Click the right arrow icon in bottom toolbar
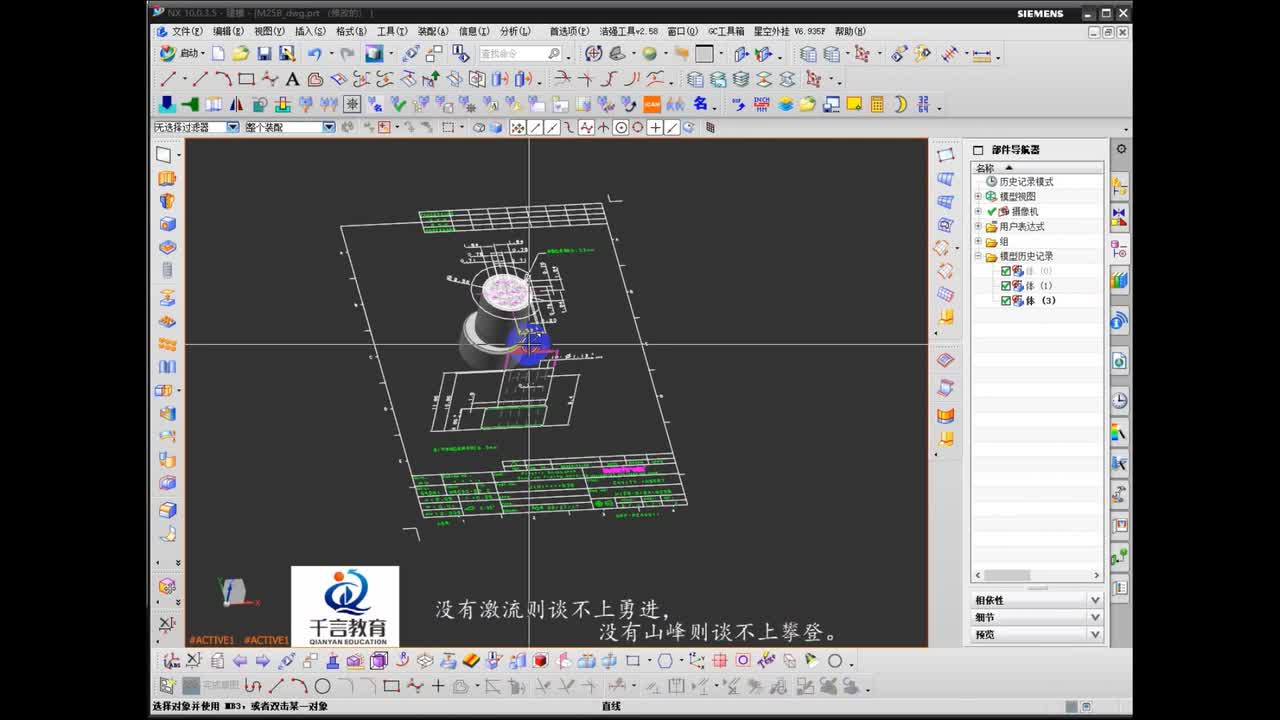Screen dimensions: 1280x720 click(262, 661)
